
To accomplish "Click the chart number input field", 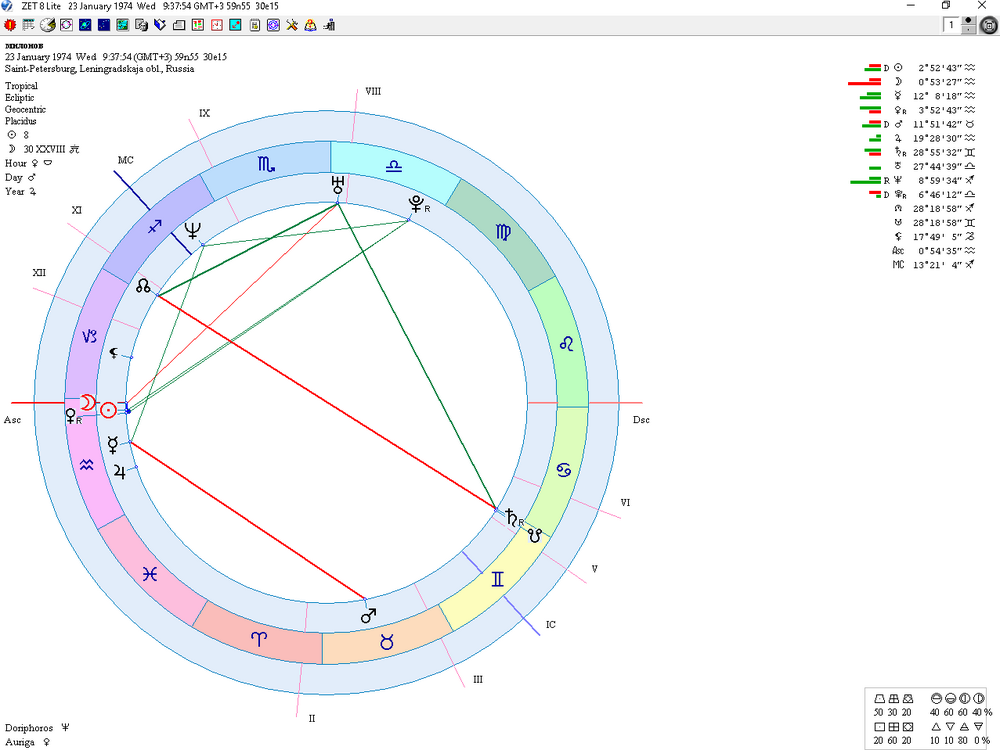I will (x=952, y=26).
